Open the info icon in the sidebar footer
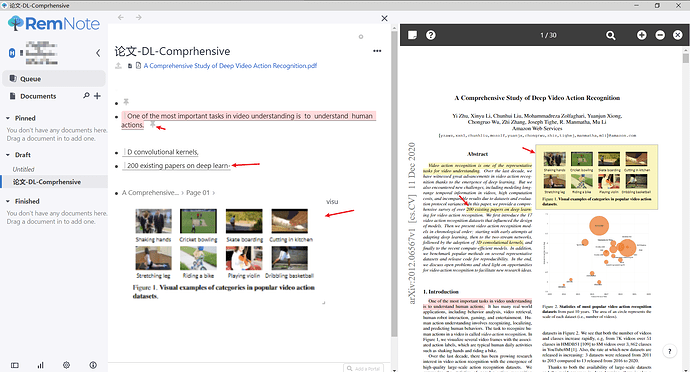 pos(93,365)
